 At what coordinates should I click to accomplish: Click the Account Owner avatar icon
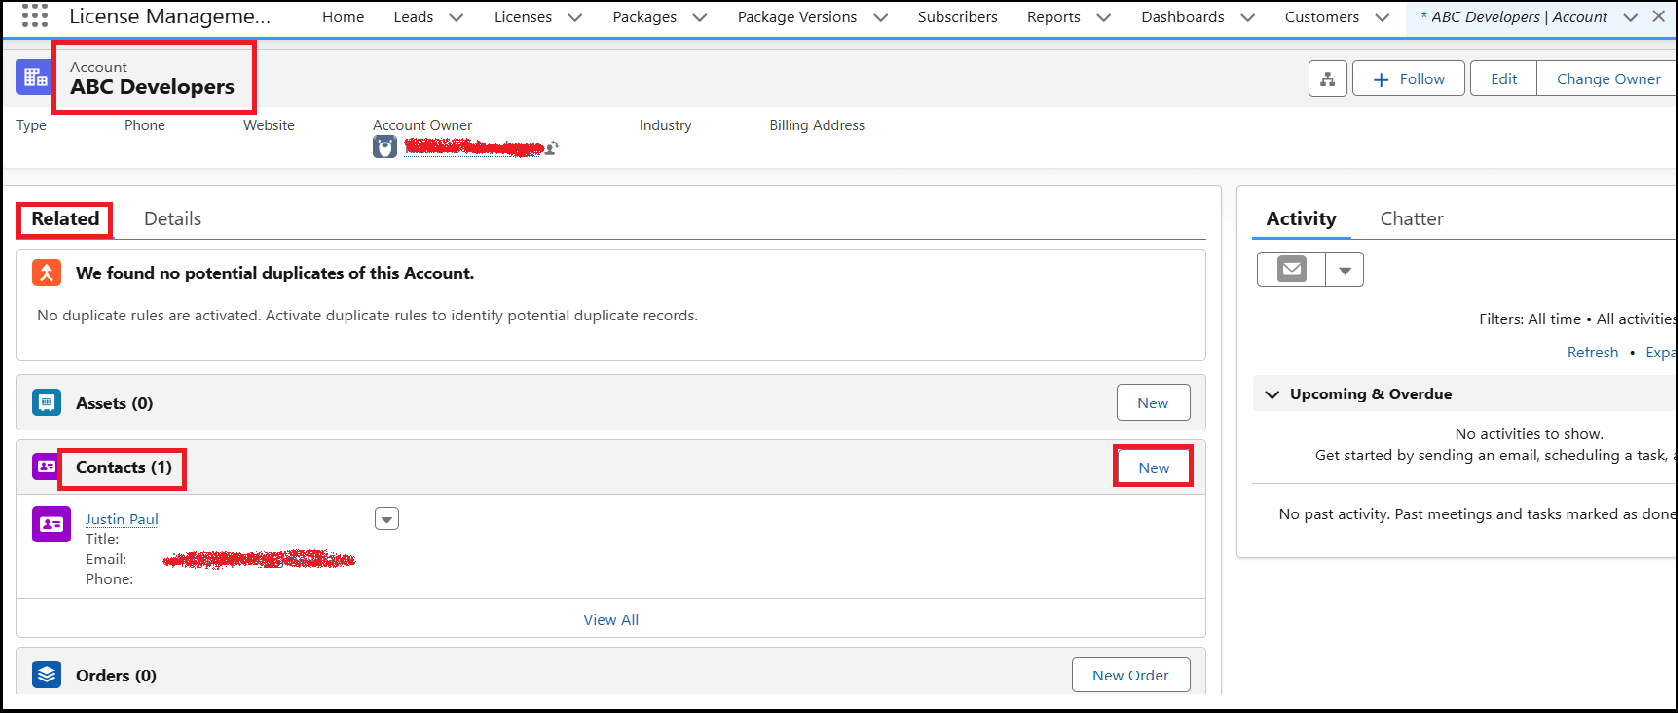[x=385, y=147]
